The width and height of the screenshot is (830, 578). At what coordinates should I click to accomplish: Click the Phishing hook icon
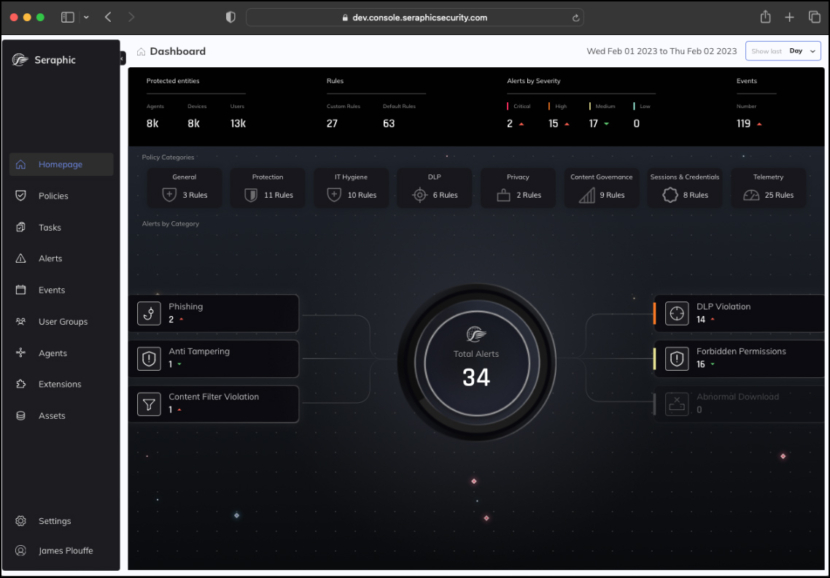point(149,313)
